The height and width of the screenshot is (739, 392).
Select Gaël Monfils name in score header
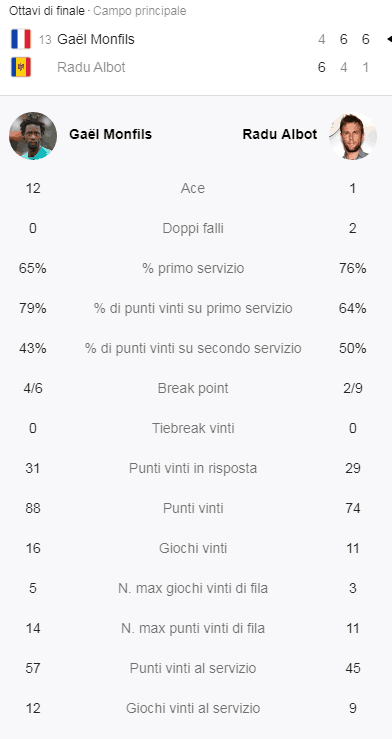point(96,39)
